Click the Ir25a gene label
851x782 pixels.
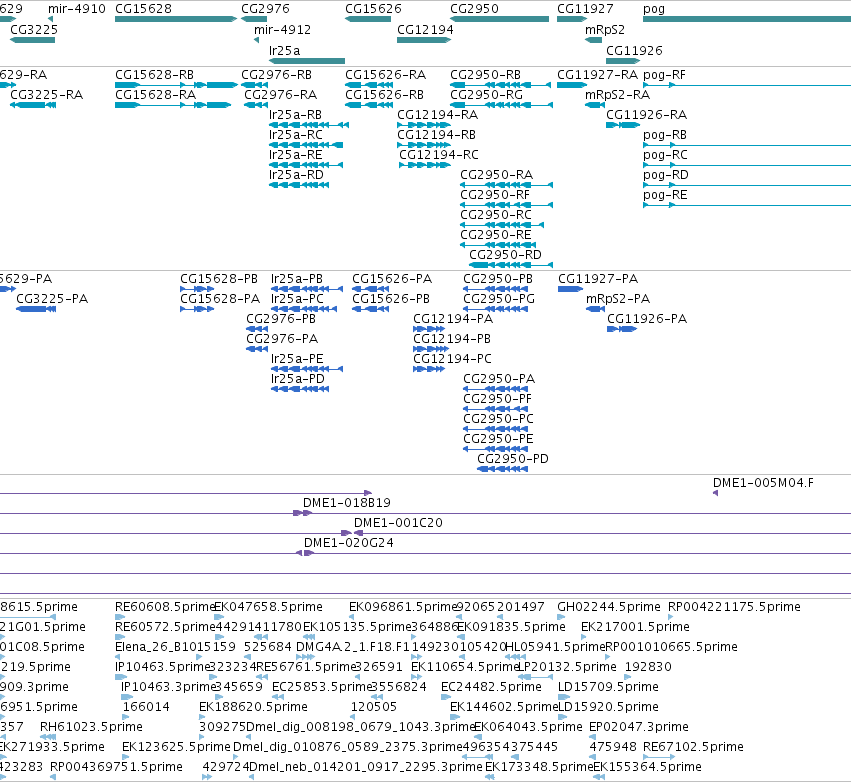pos(284,50)
